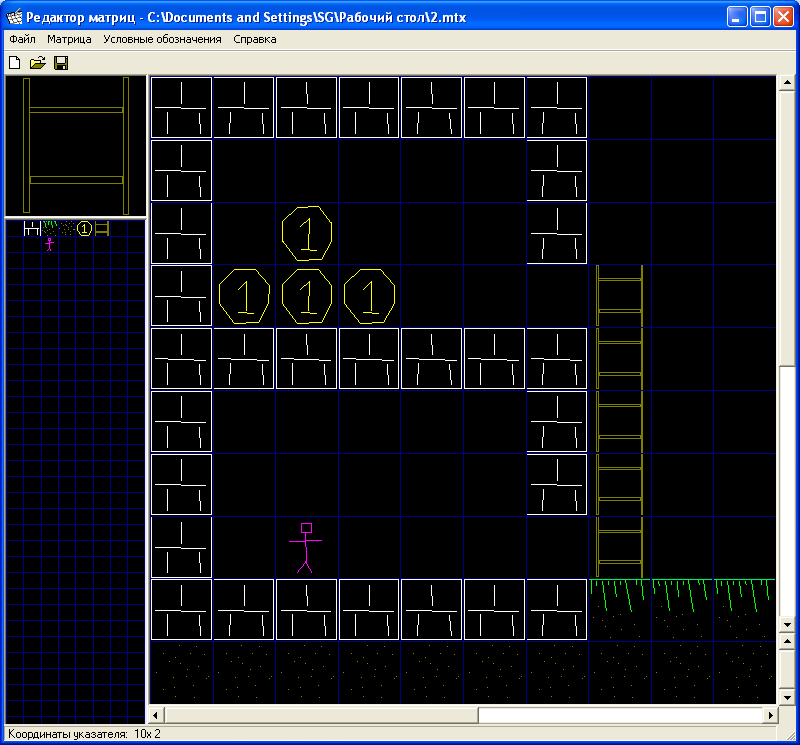The height and width of the screenshot is (745, 800).
Task: Click the lower vertical scrollbar's up arrow
Action: click(787, 641)
